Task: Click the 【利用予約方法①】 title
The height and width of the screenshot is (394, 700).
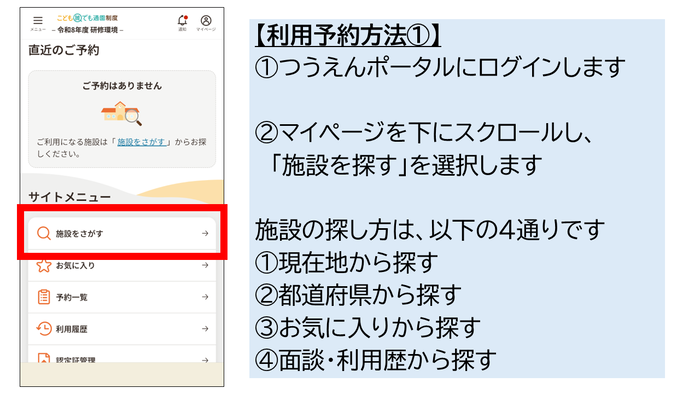Action: 348,35
